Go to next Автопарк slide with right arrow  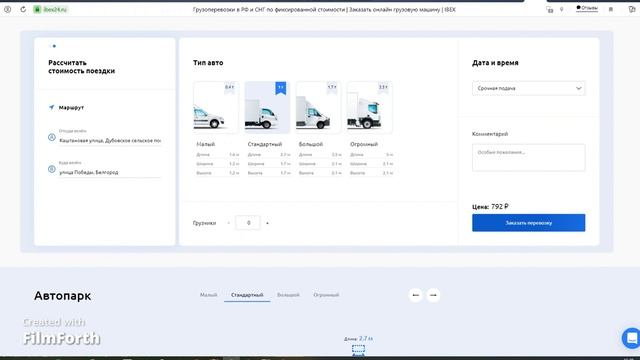pyautogui.click(x=433, y=295)
